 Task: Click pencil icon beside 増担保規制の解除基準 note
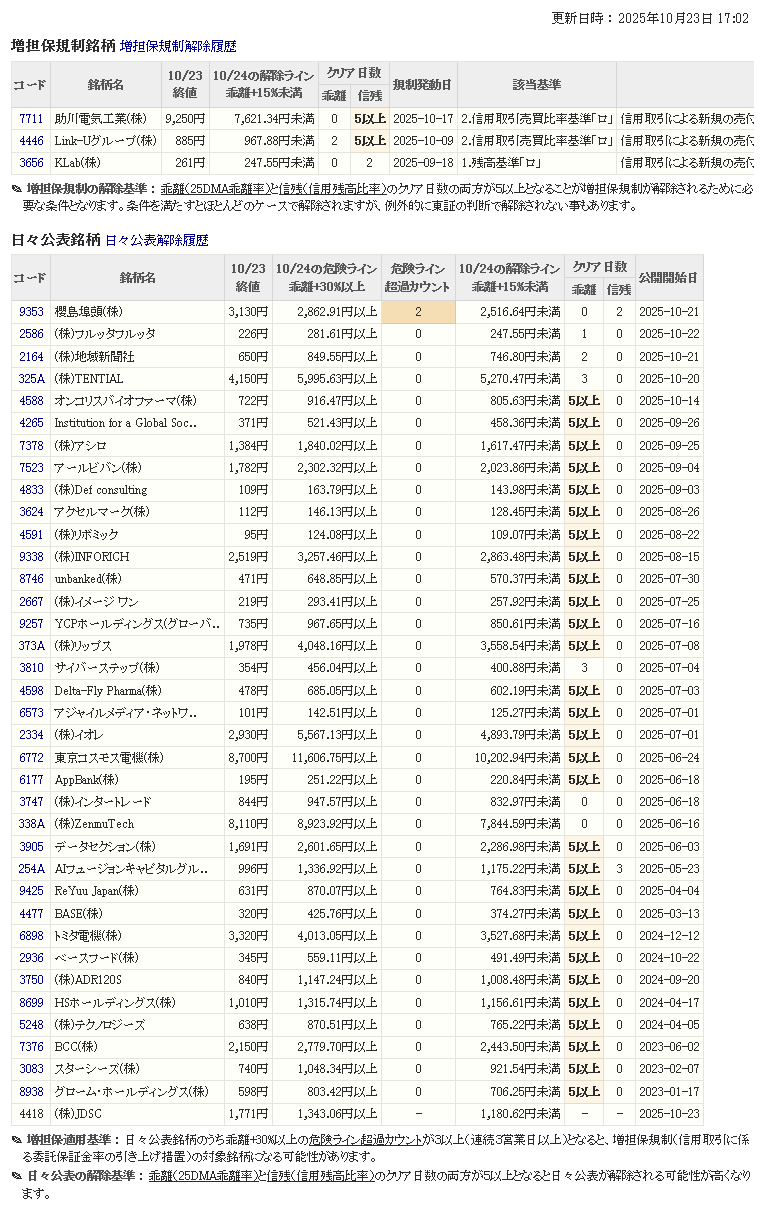[x=16, y=189]
